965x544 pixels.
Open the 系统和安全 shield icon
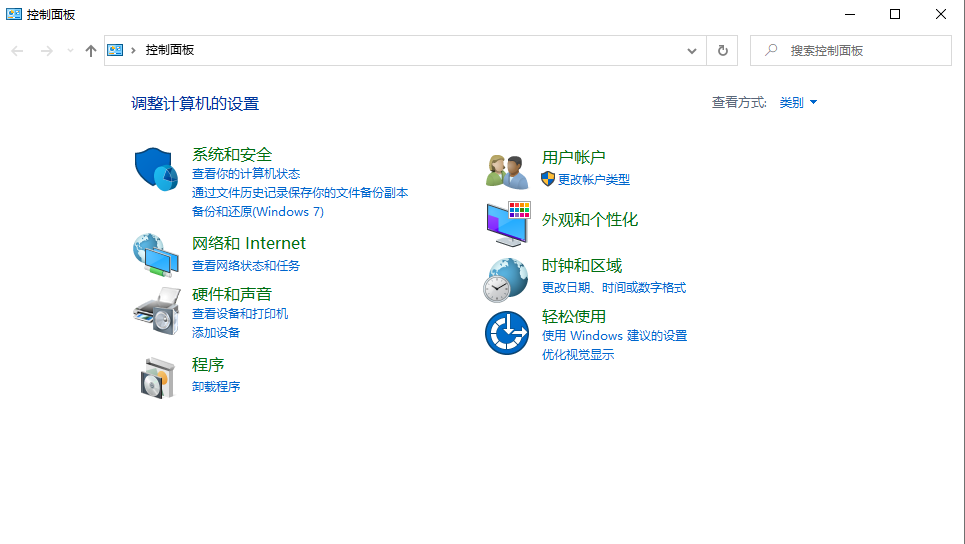pyautogui.click(x=156, y=169)
